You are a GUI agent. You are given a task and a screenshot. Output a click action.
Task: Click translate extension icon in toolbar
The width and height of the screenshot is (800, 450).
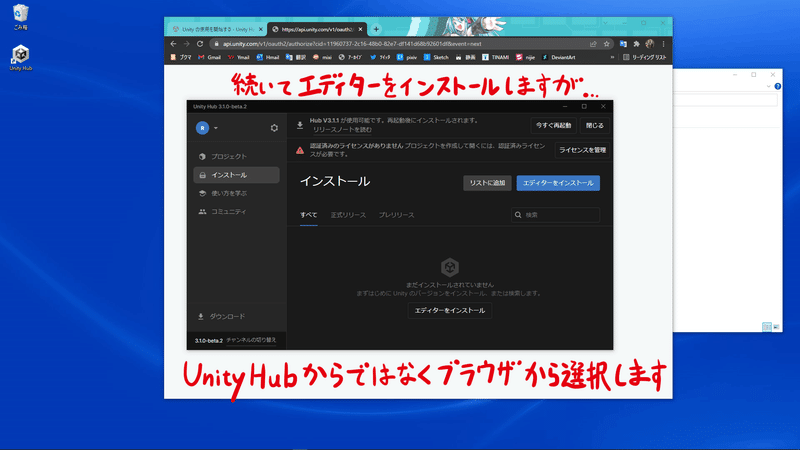tap(623, 44)
